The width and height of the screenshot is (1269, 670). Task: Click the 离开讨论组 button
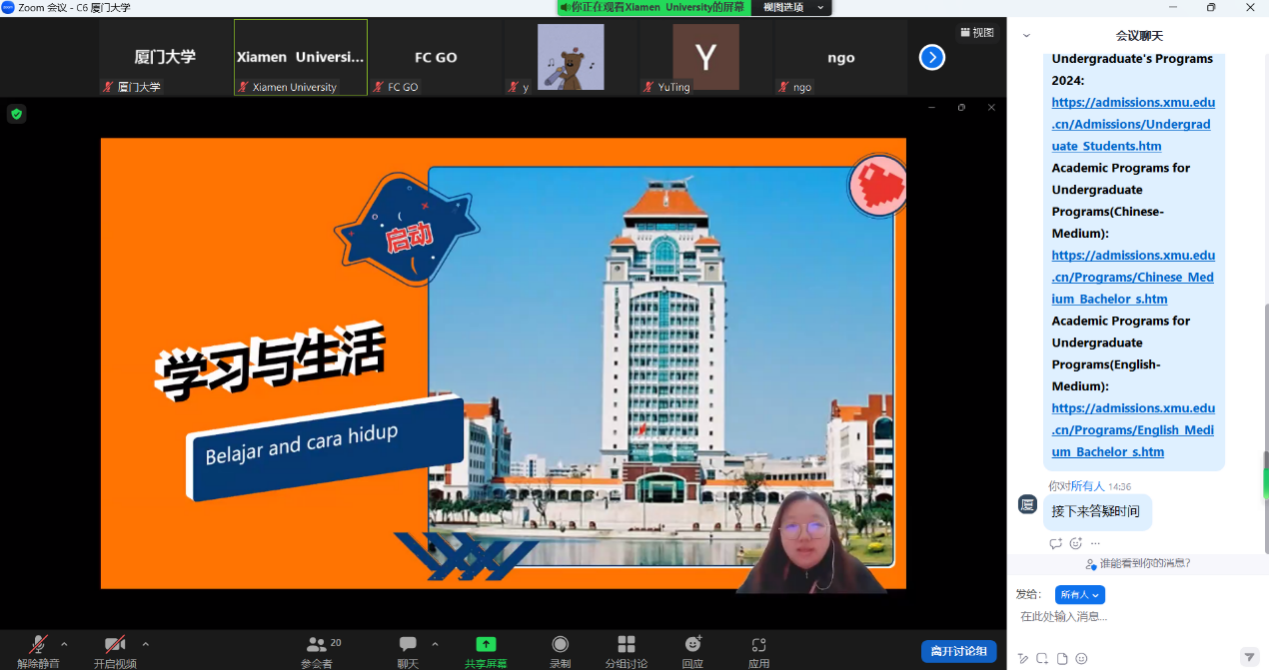tap(958, 651)
